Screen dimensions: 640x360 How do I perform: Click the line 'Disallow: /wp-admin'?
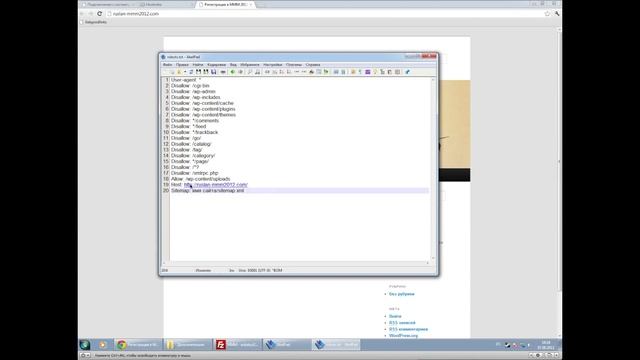(193, 91)
